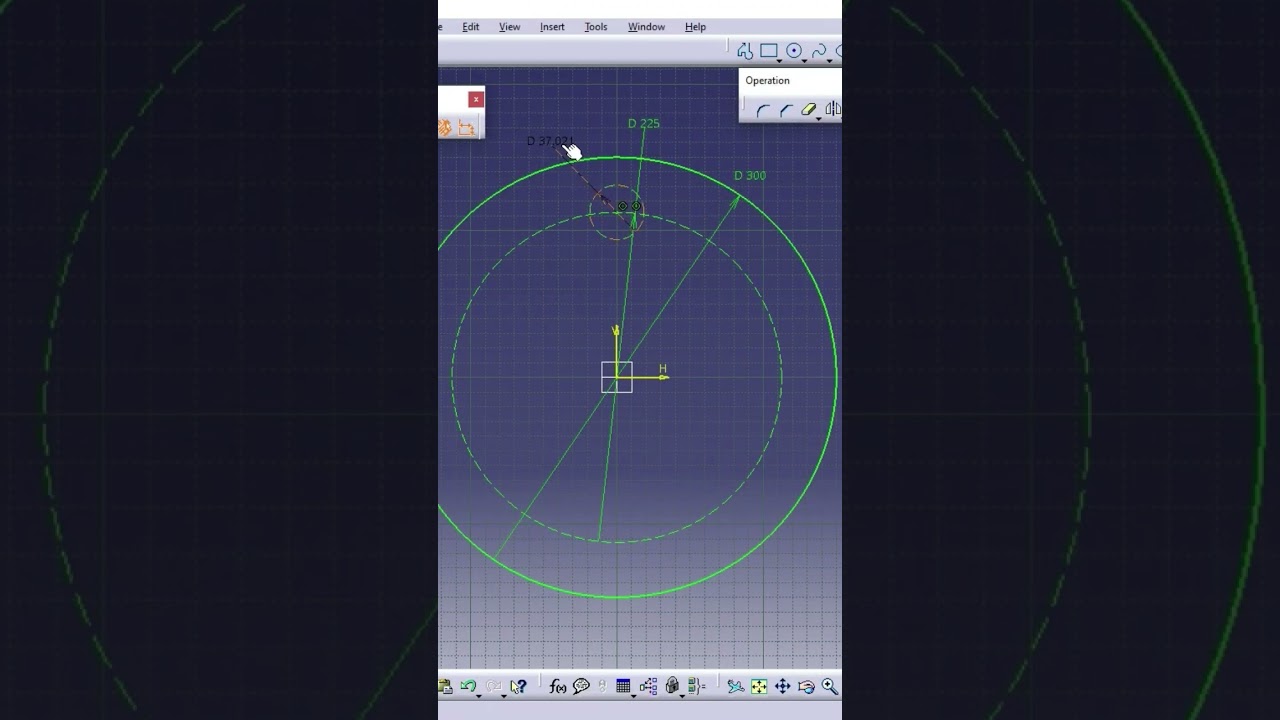Click the Paste icon in bottom toolbar
This screenshot has width=1280, height=720.
445,686
